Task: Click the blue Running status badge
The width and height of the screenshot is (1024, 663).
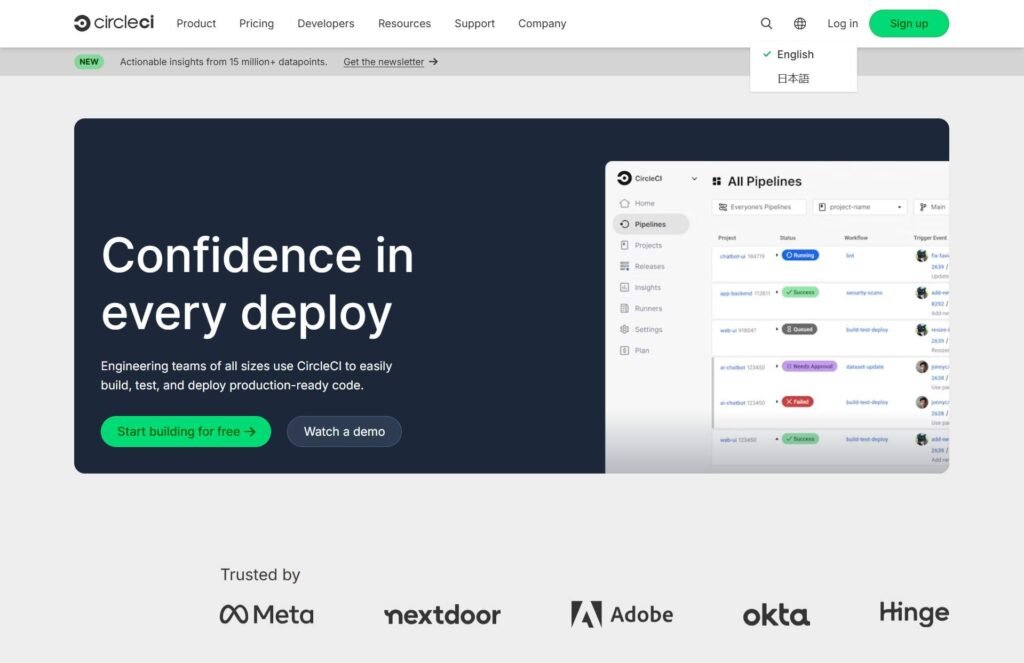Action: pos(800,255)
